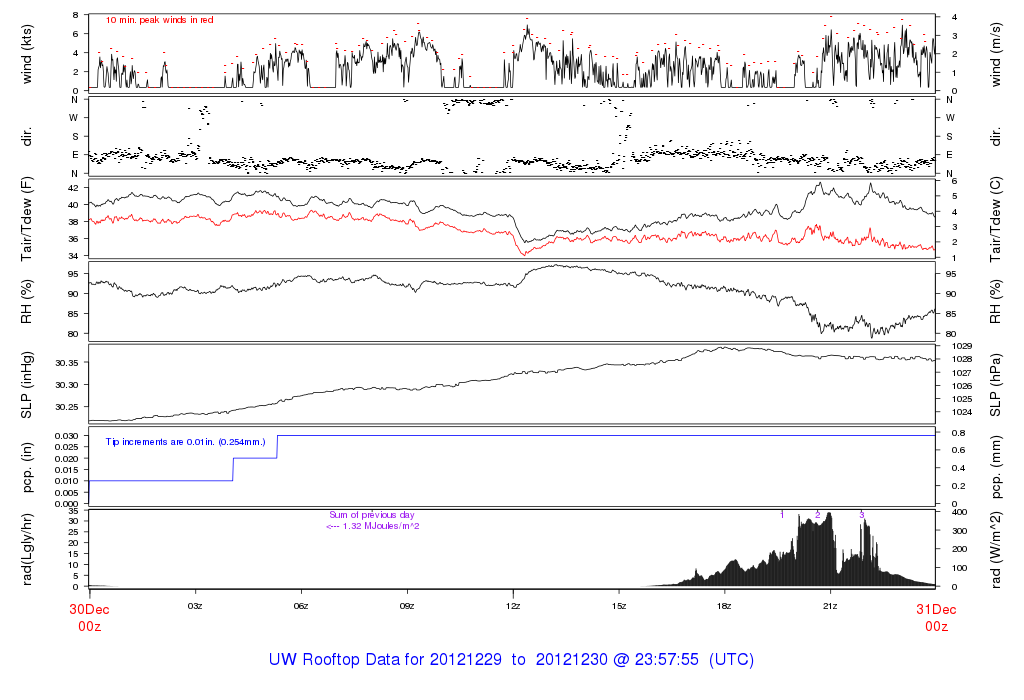Click the purple radiation peak marker '2'
This screenshot has height=700, width=1024.
(818, 515)
